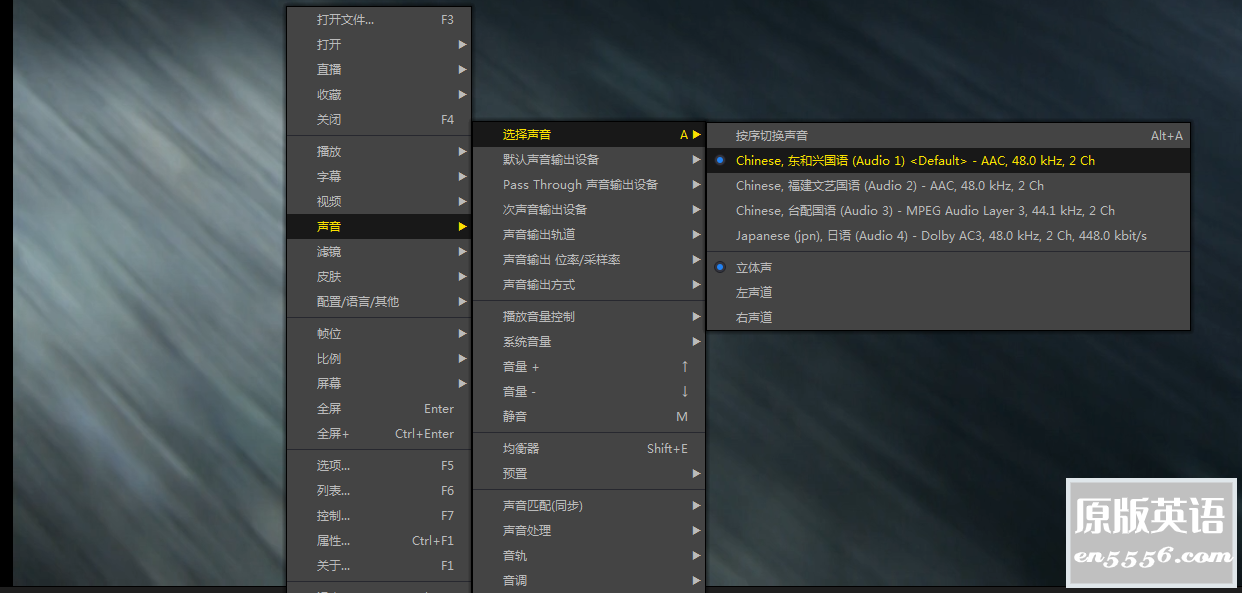1242x593 pixels.
Task: Click the 原版英语 en5556.com watermark logo
Action: [x=1150, y=532]
